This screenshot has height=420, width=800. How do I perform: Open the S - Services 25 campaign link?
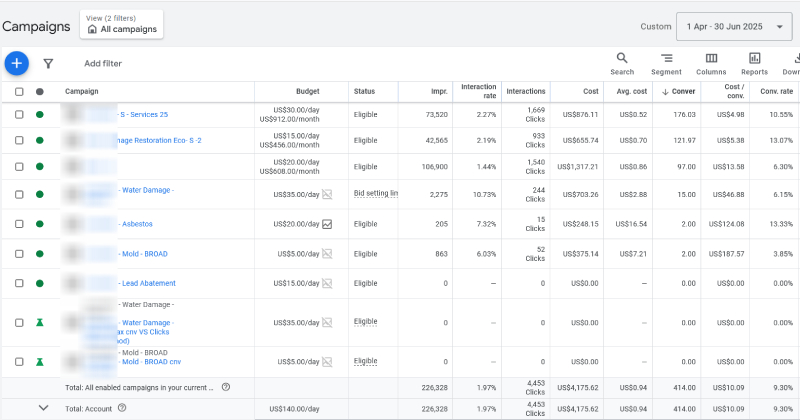143,114
